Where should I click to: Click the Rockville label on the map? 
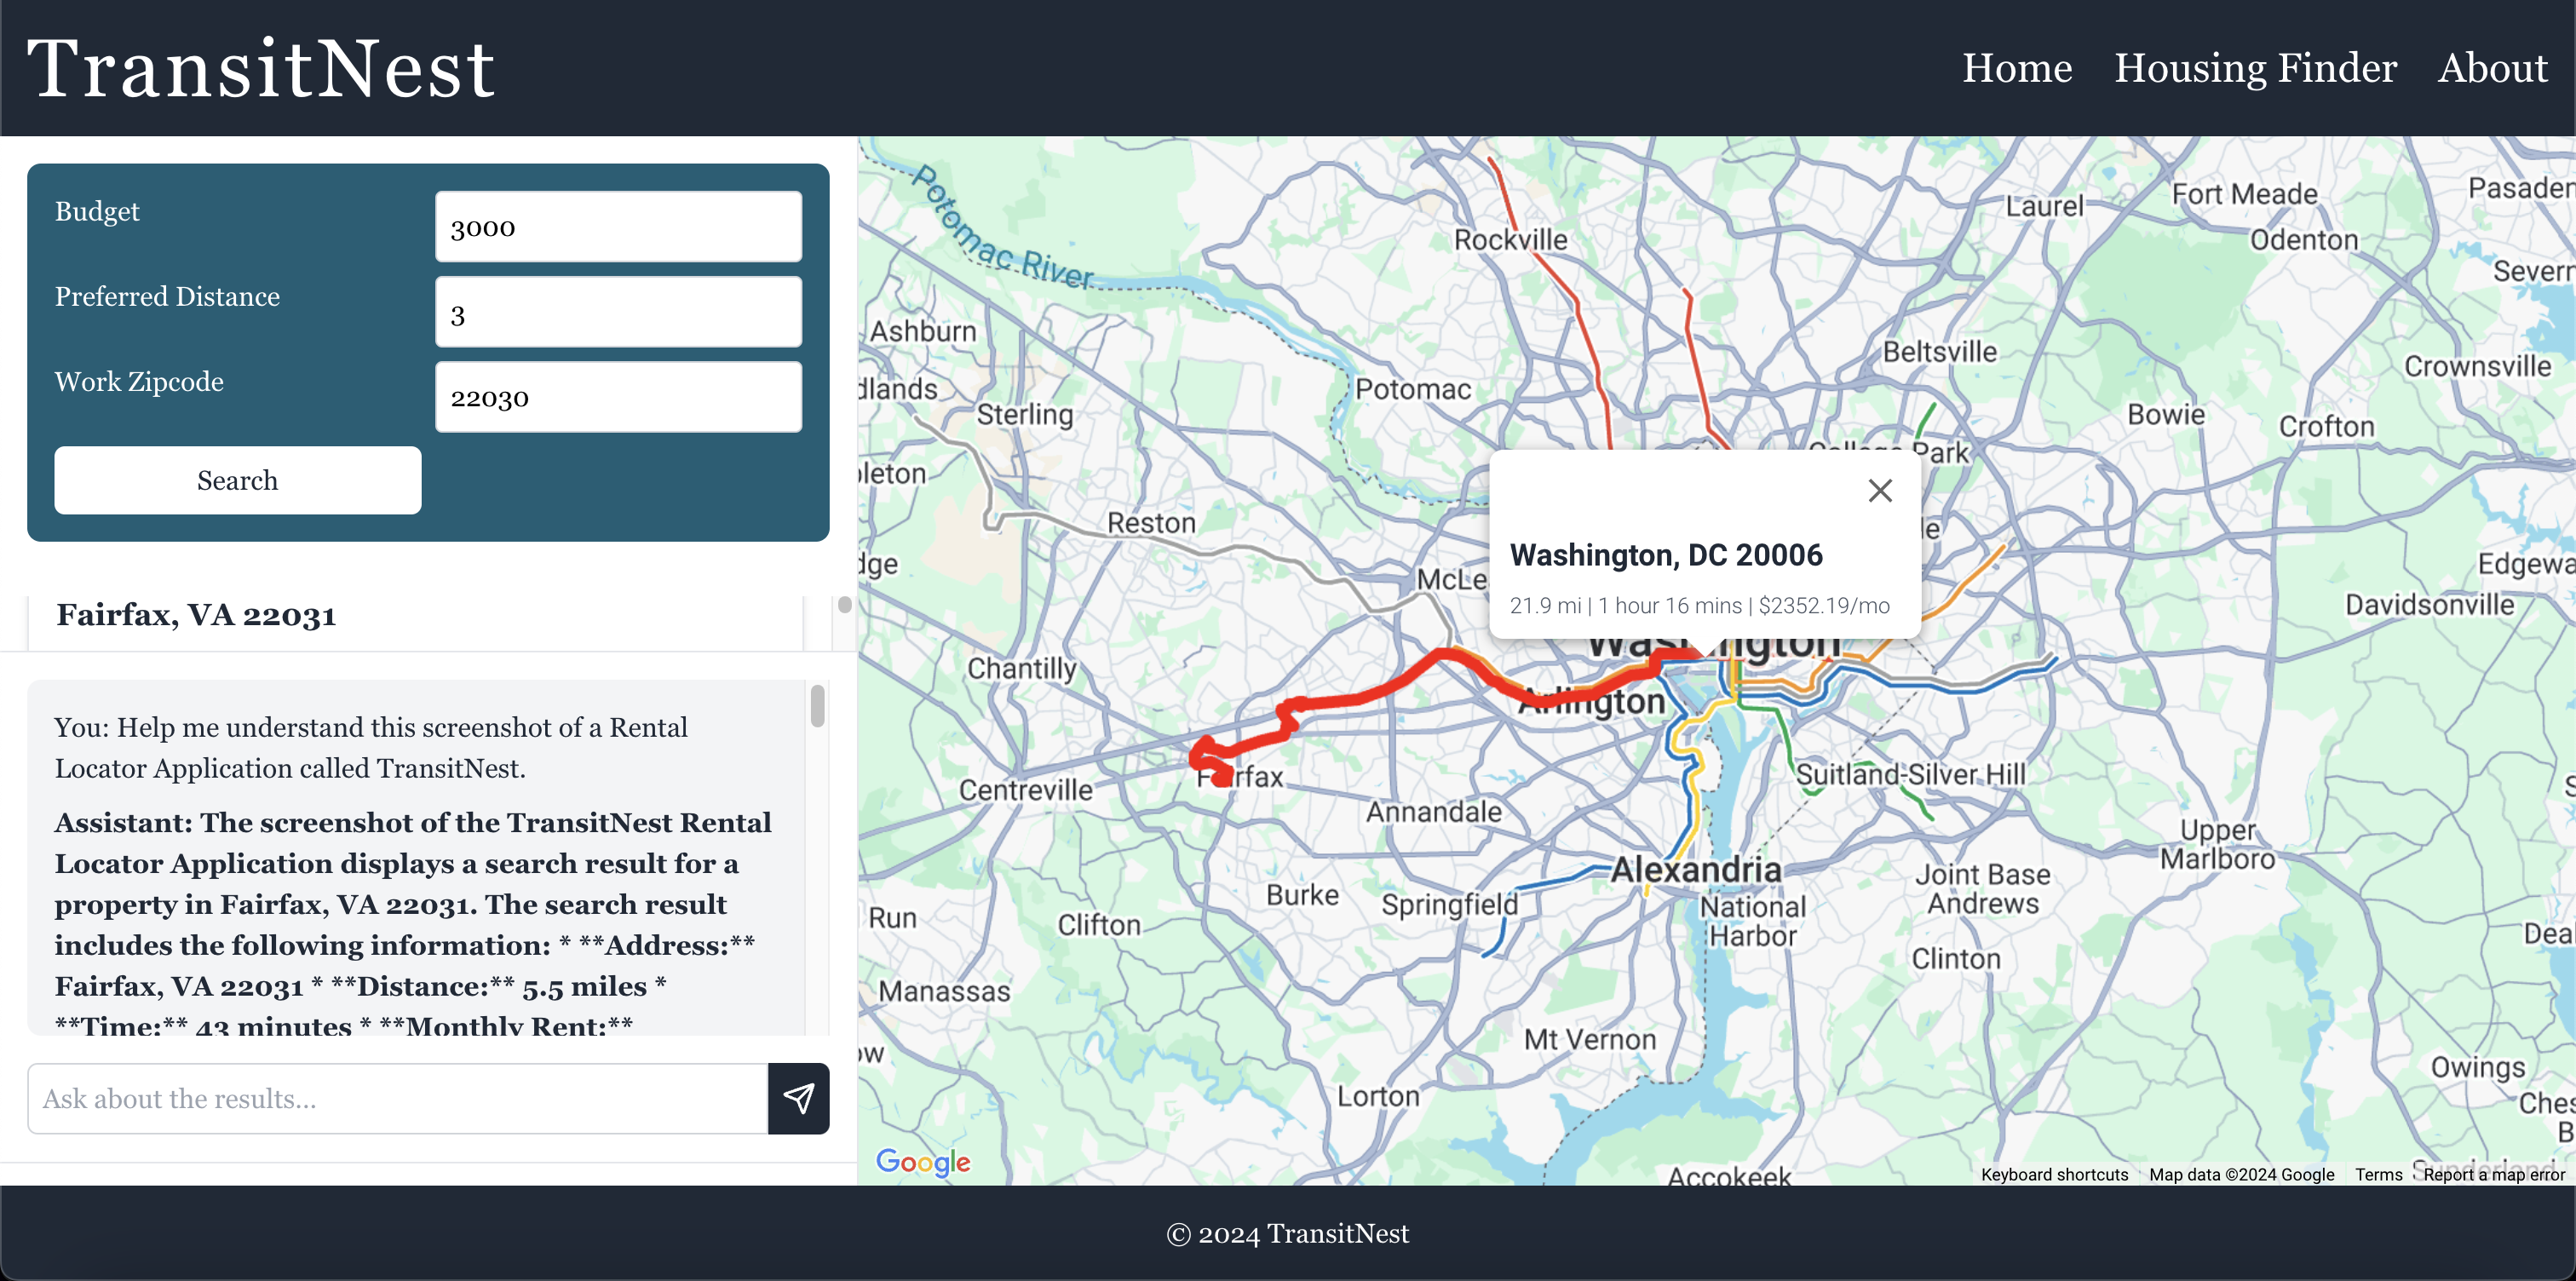coord(1510,240)
